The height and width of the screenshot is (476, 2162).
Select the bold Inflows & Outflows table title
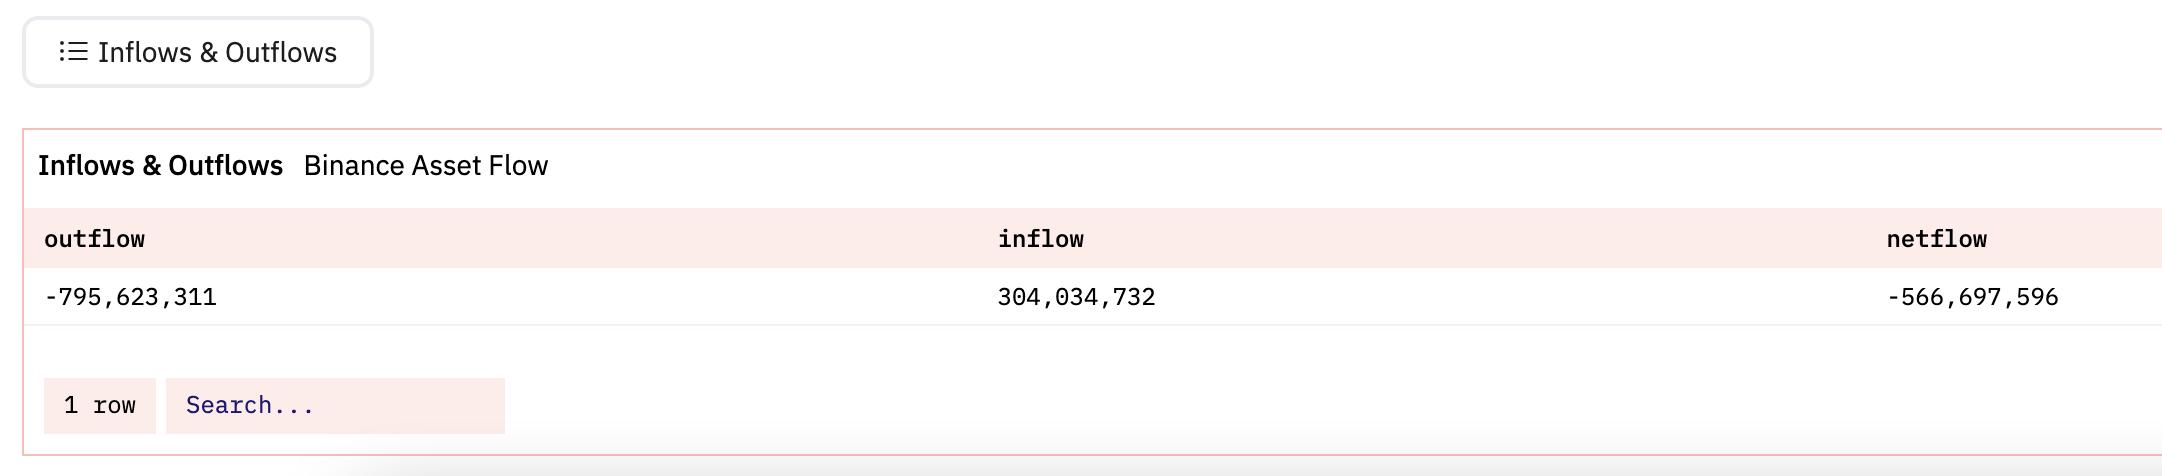coord(160,165)
